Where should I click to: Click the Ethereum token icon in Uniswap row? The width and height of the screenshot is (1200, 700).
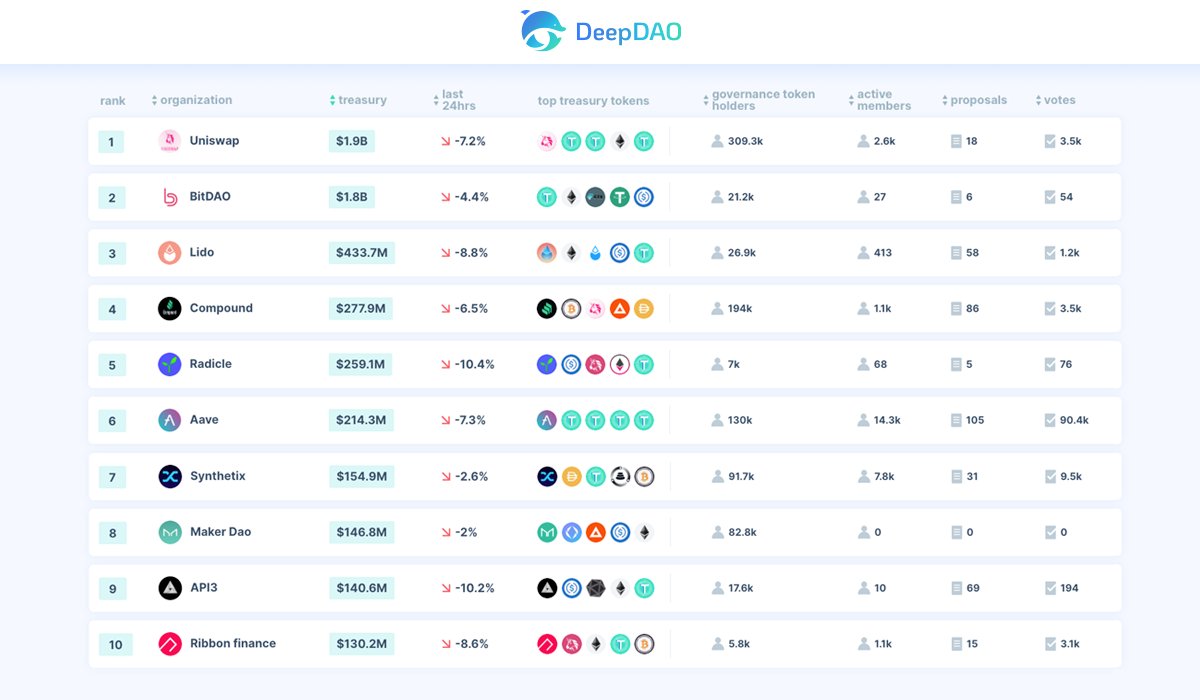620,142
